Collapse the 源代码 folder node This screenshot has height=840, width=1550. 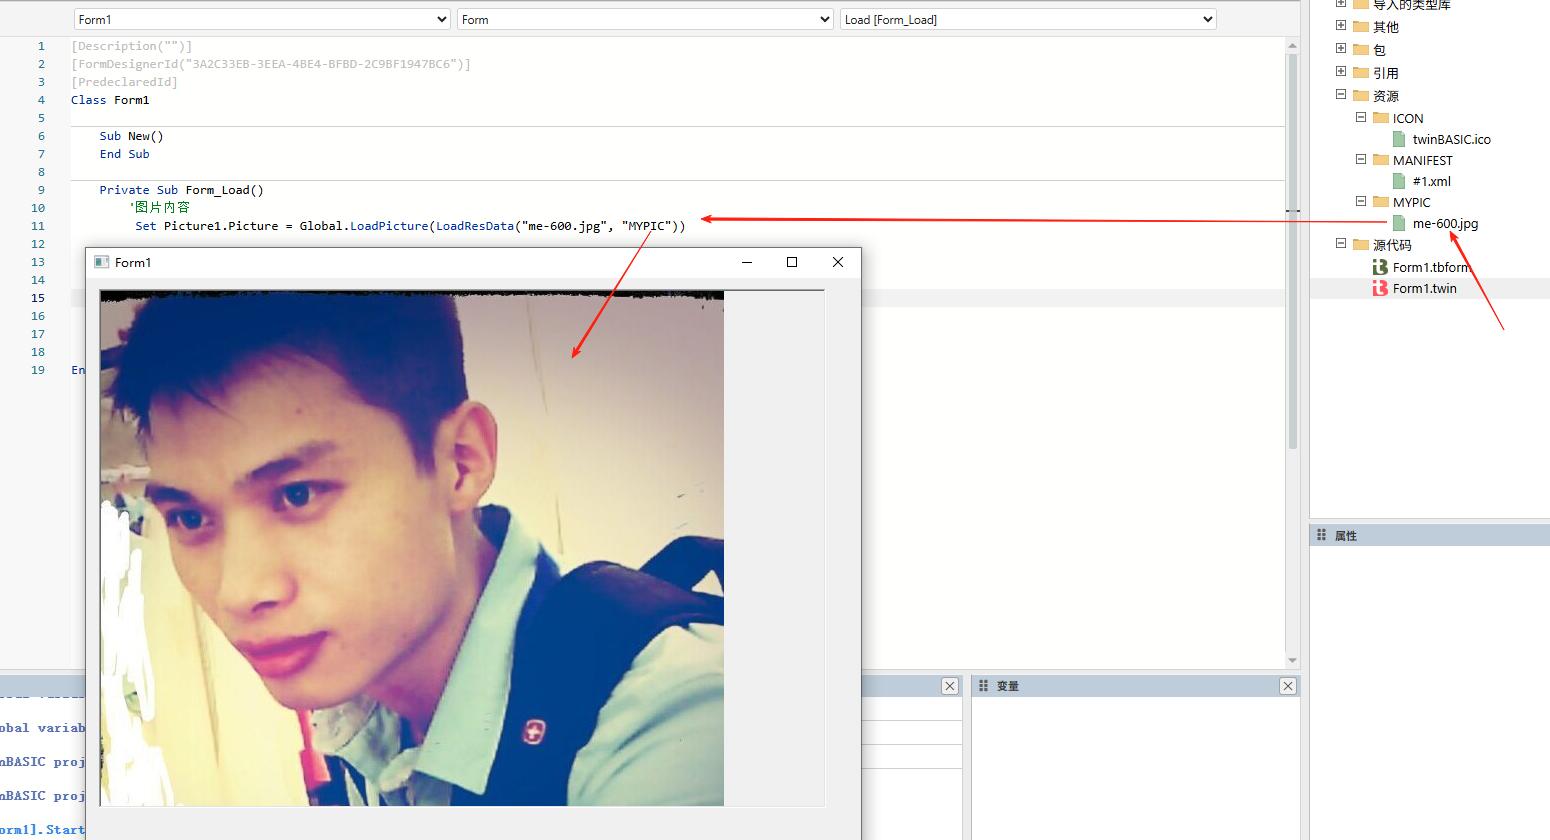[x=1341, y=244]
